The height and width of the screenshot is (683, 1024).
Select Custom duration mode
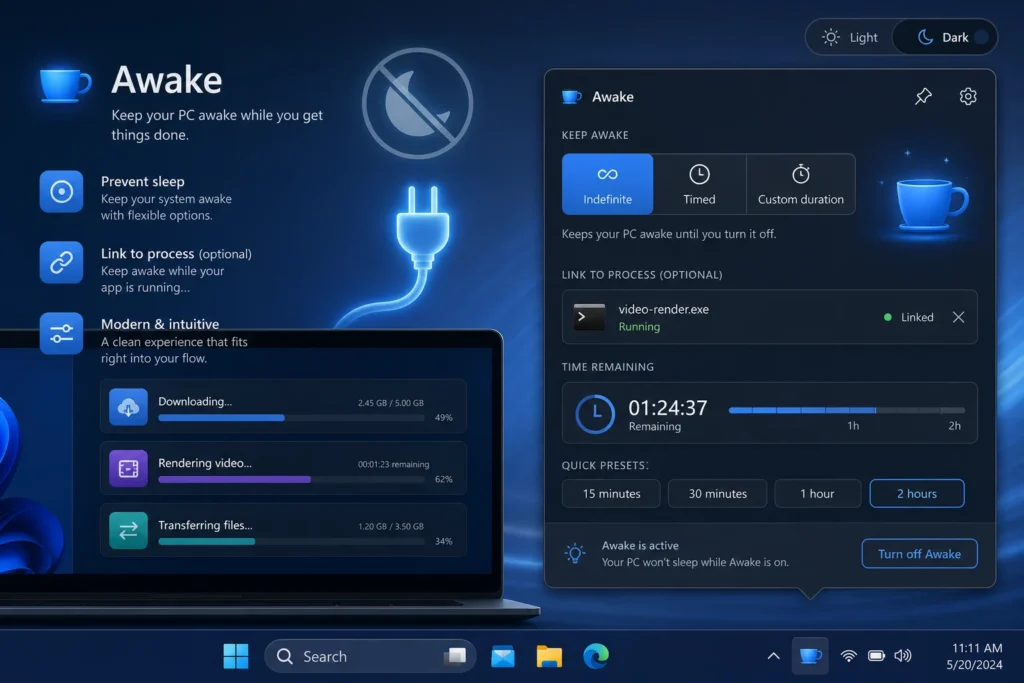pos(801,184)
